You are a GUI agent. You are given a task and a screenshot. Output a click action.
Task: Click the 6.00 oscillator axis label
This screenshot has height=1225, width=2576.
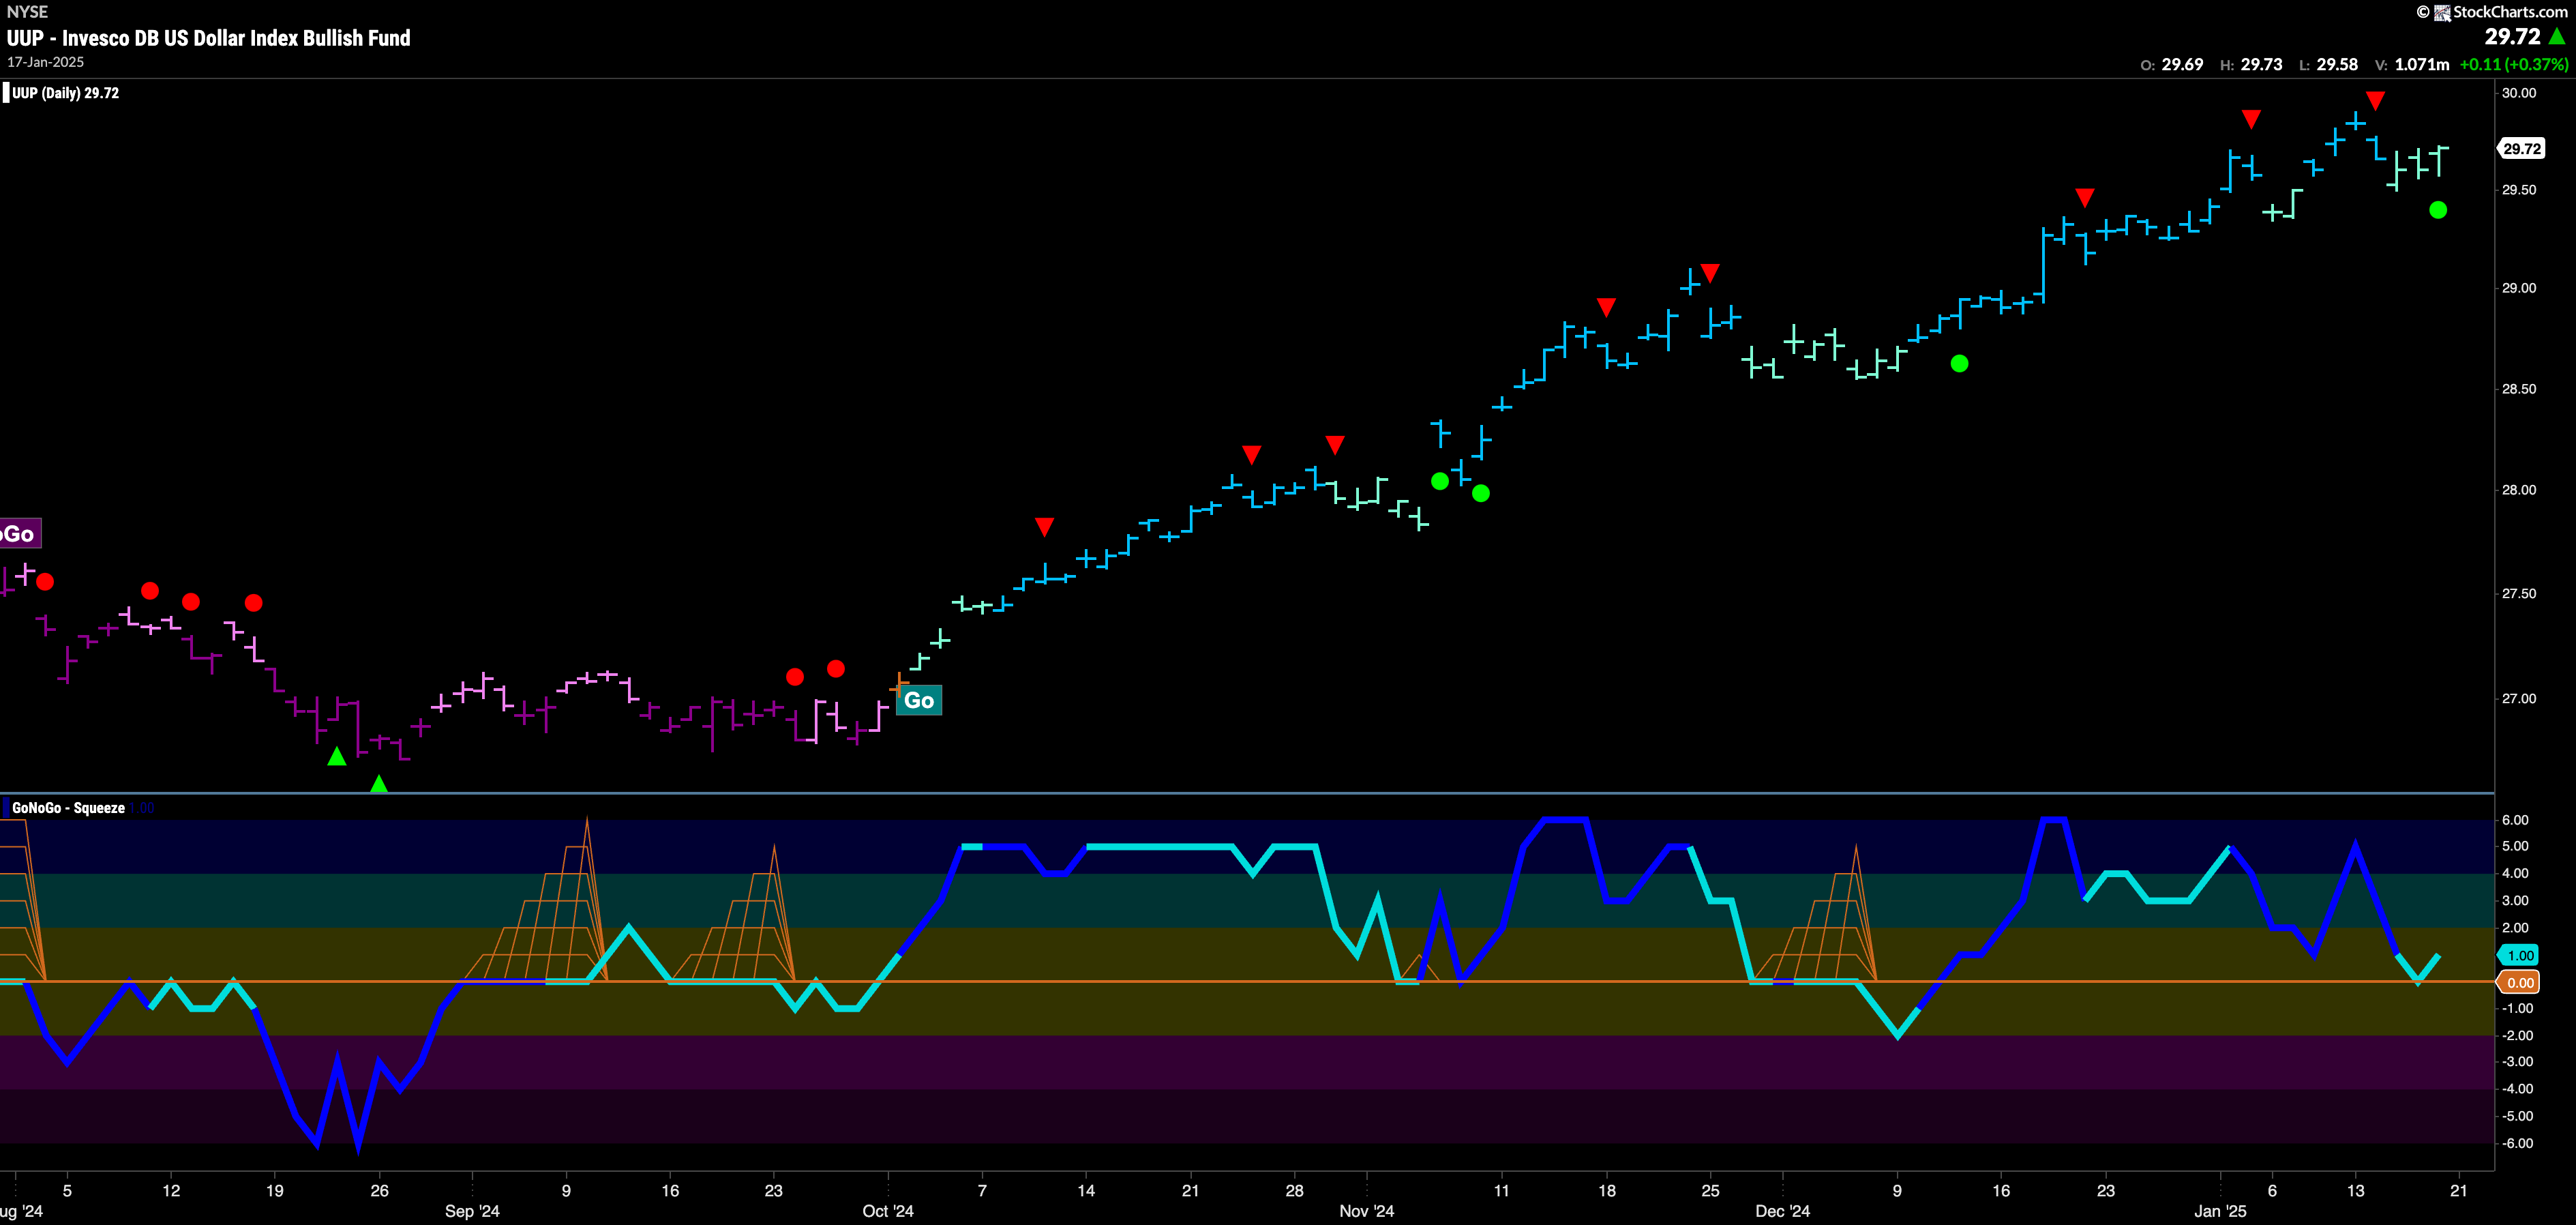[x=2515, y=820]
